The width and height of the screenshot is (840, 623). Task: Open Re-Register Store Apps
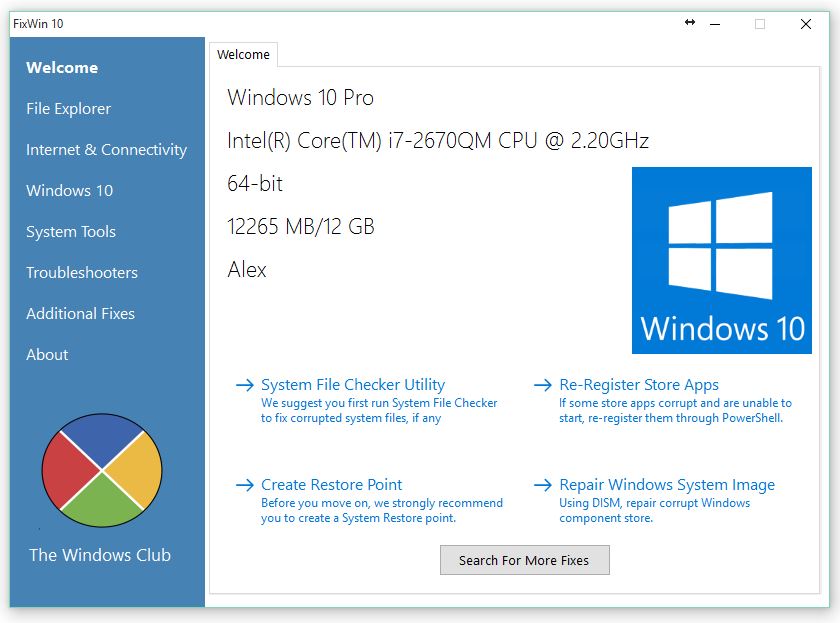point(639,385)
